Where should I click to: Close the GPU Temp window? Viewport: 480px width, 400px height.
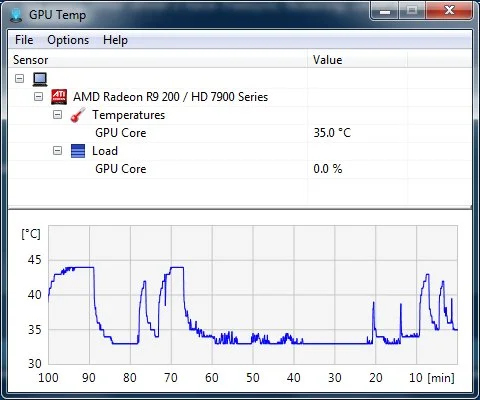(449, 12)
